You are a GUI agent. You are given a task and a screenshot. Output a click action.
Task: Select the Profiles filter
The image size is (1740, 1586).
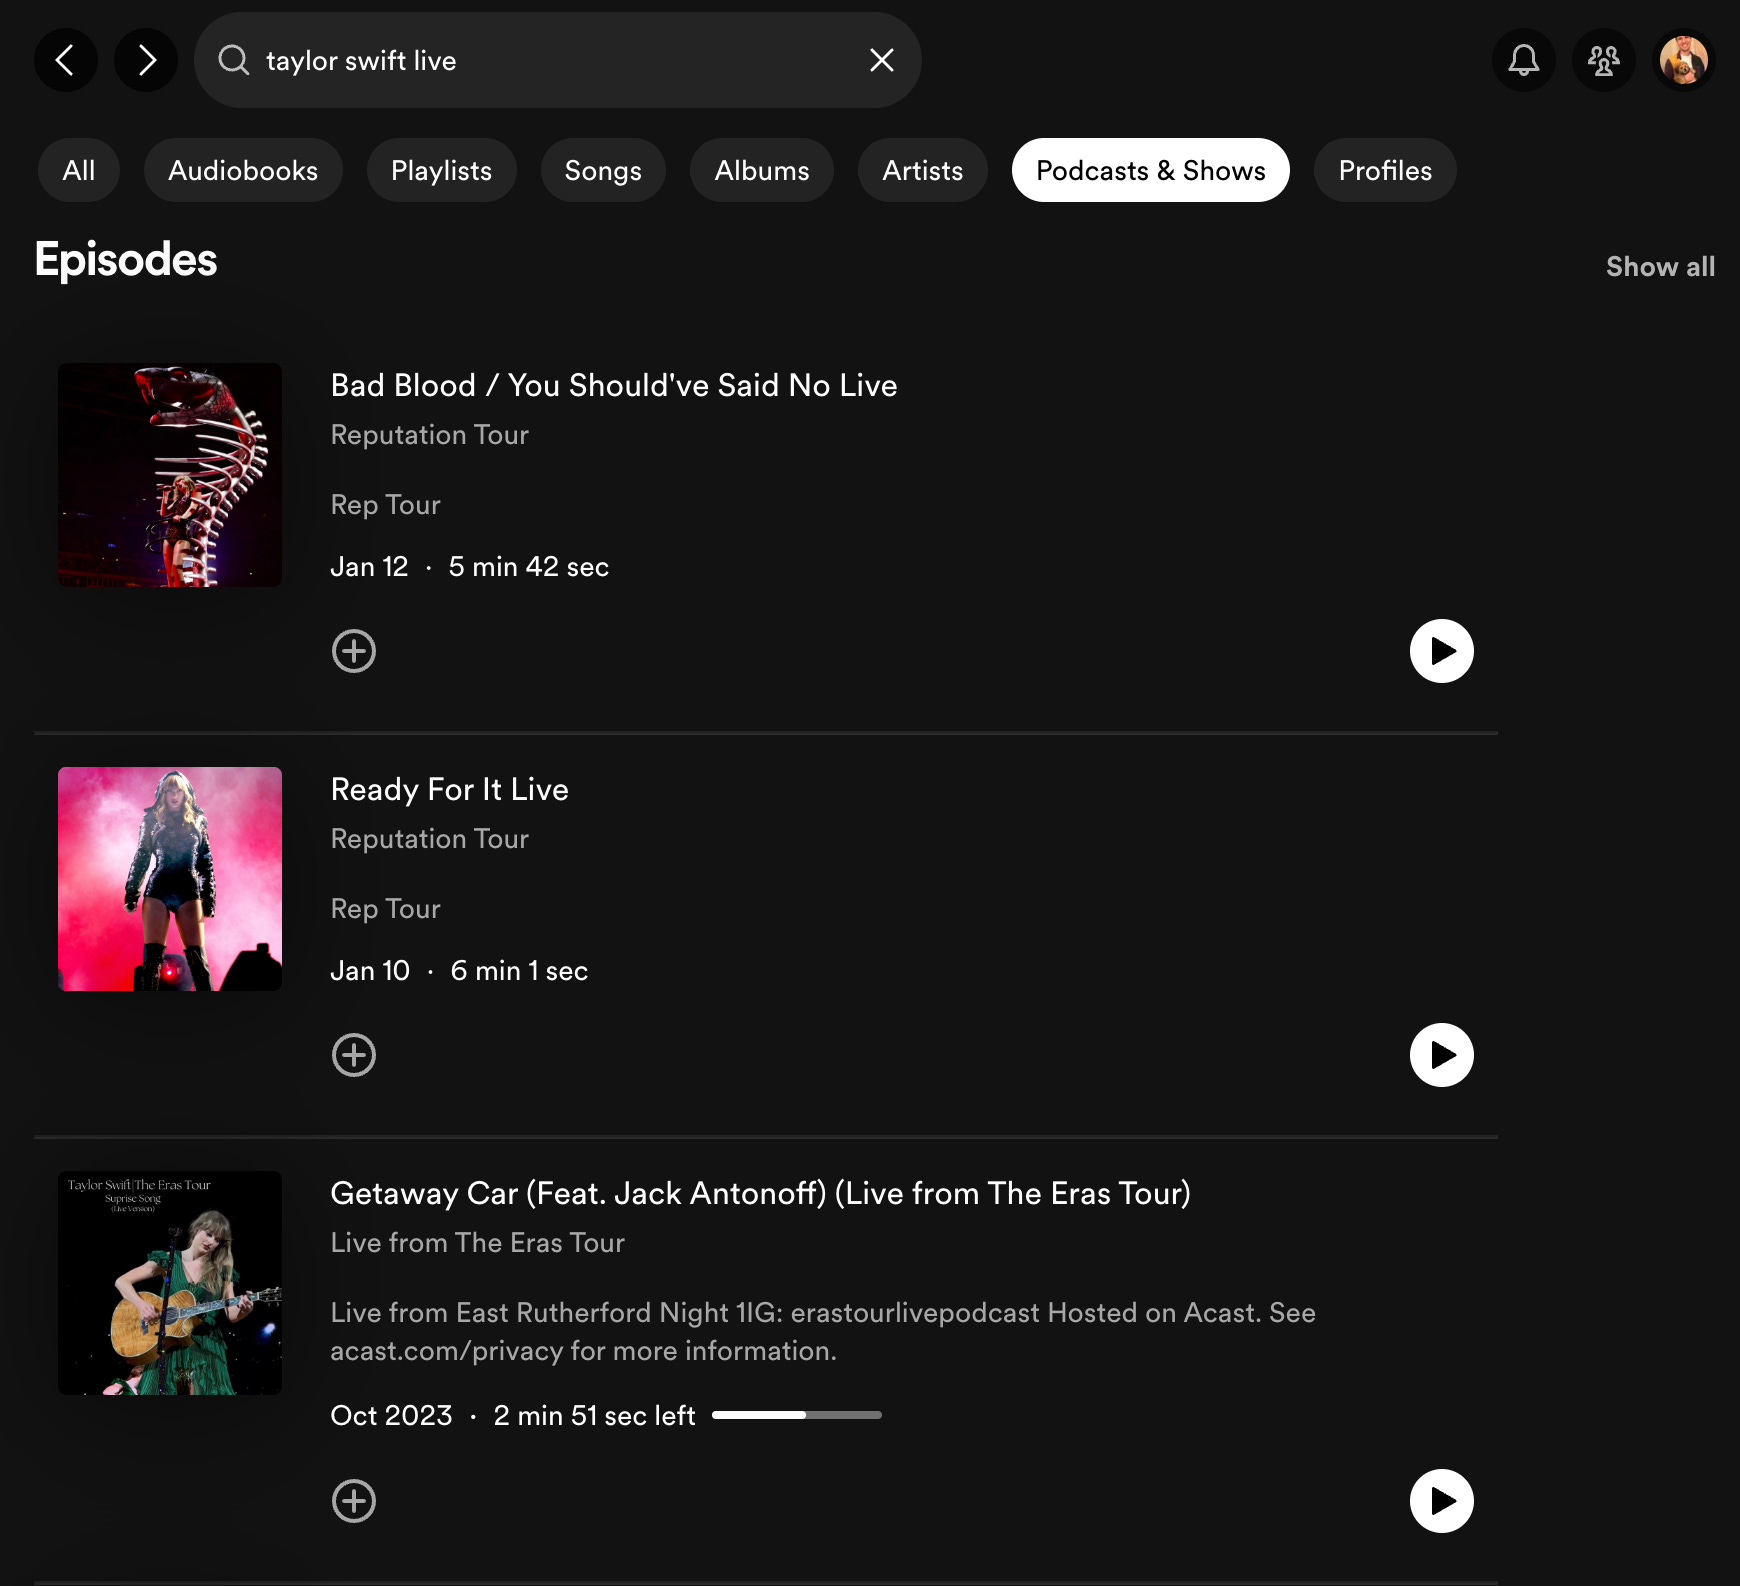click(1385, 170)
